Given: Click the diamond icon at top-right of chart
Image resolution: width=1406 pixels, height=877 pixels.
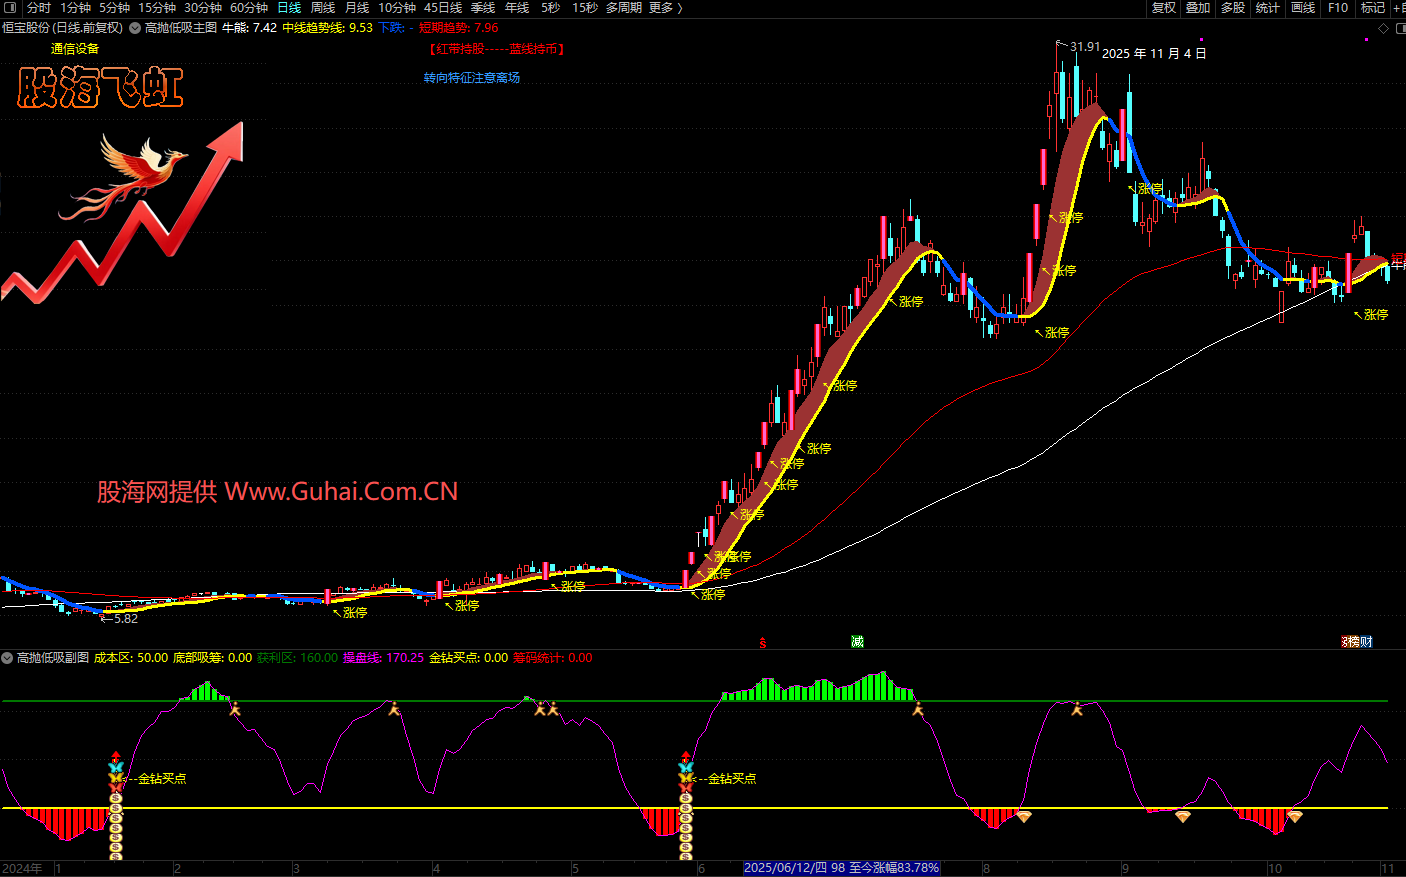Looking at the screenshot, I should 1383,28.
